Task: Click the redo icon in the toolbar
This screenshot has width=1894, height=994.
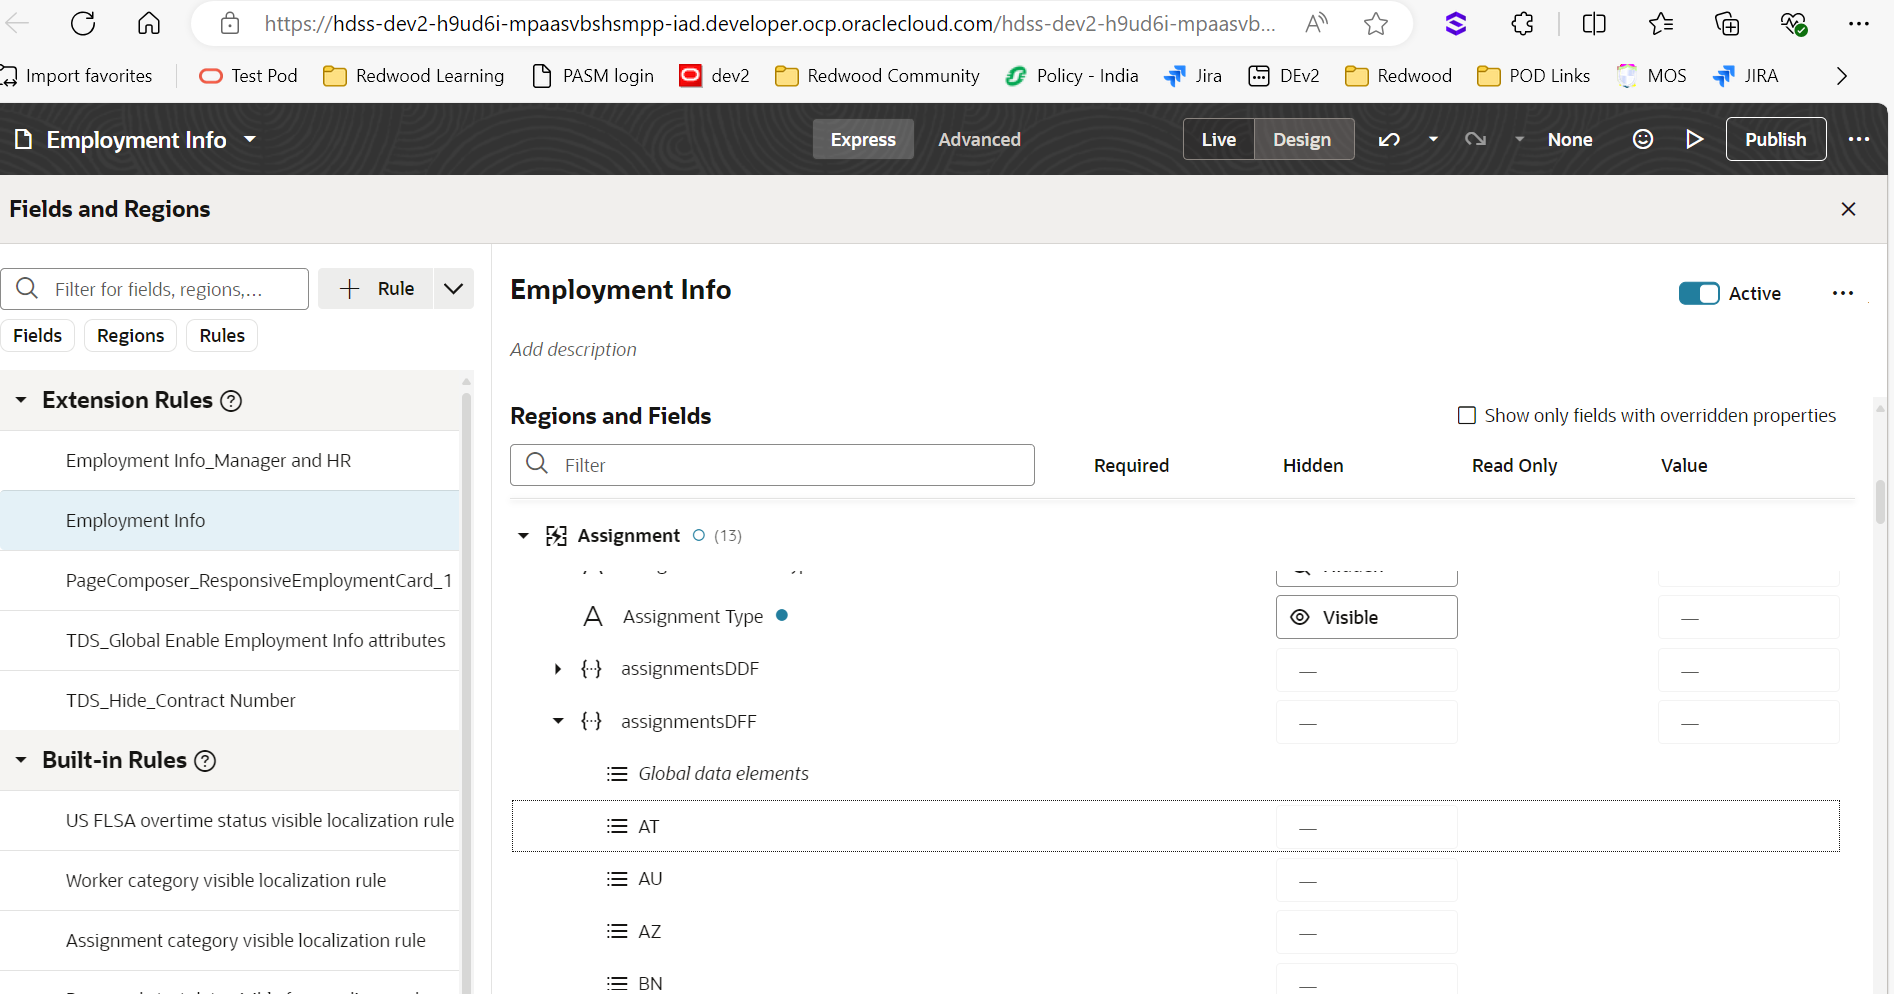Action: click(x=1475, y=139)
